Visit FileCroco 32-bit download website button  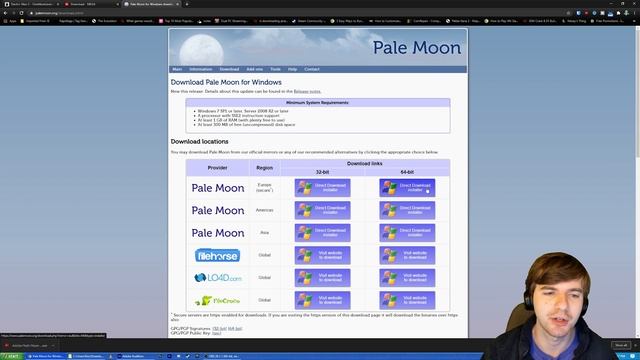(322, 300)
